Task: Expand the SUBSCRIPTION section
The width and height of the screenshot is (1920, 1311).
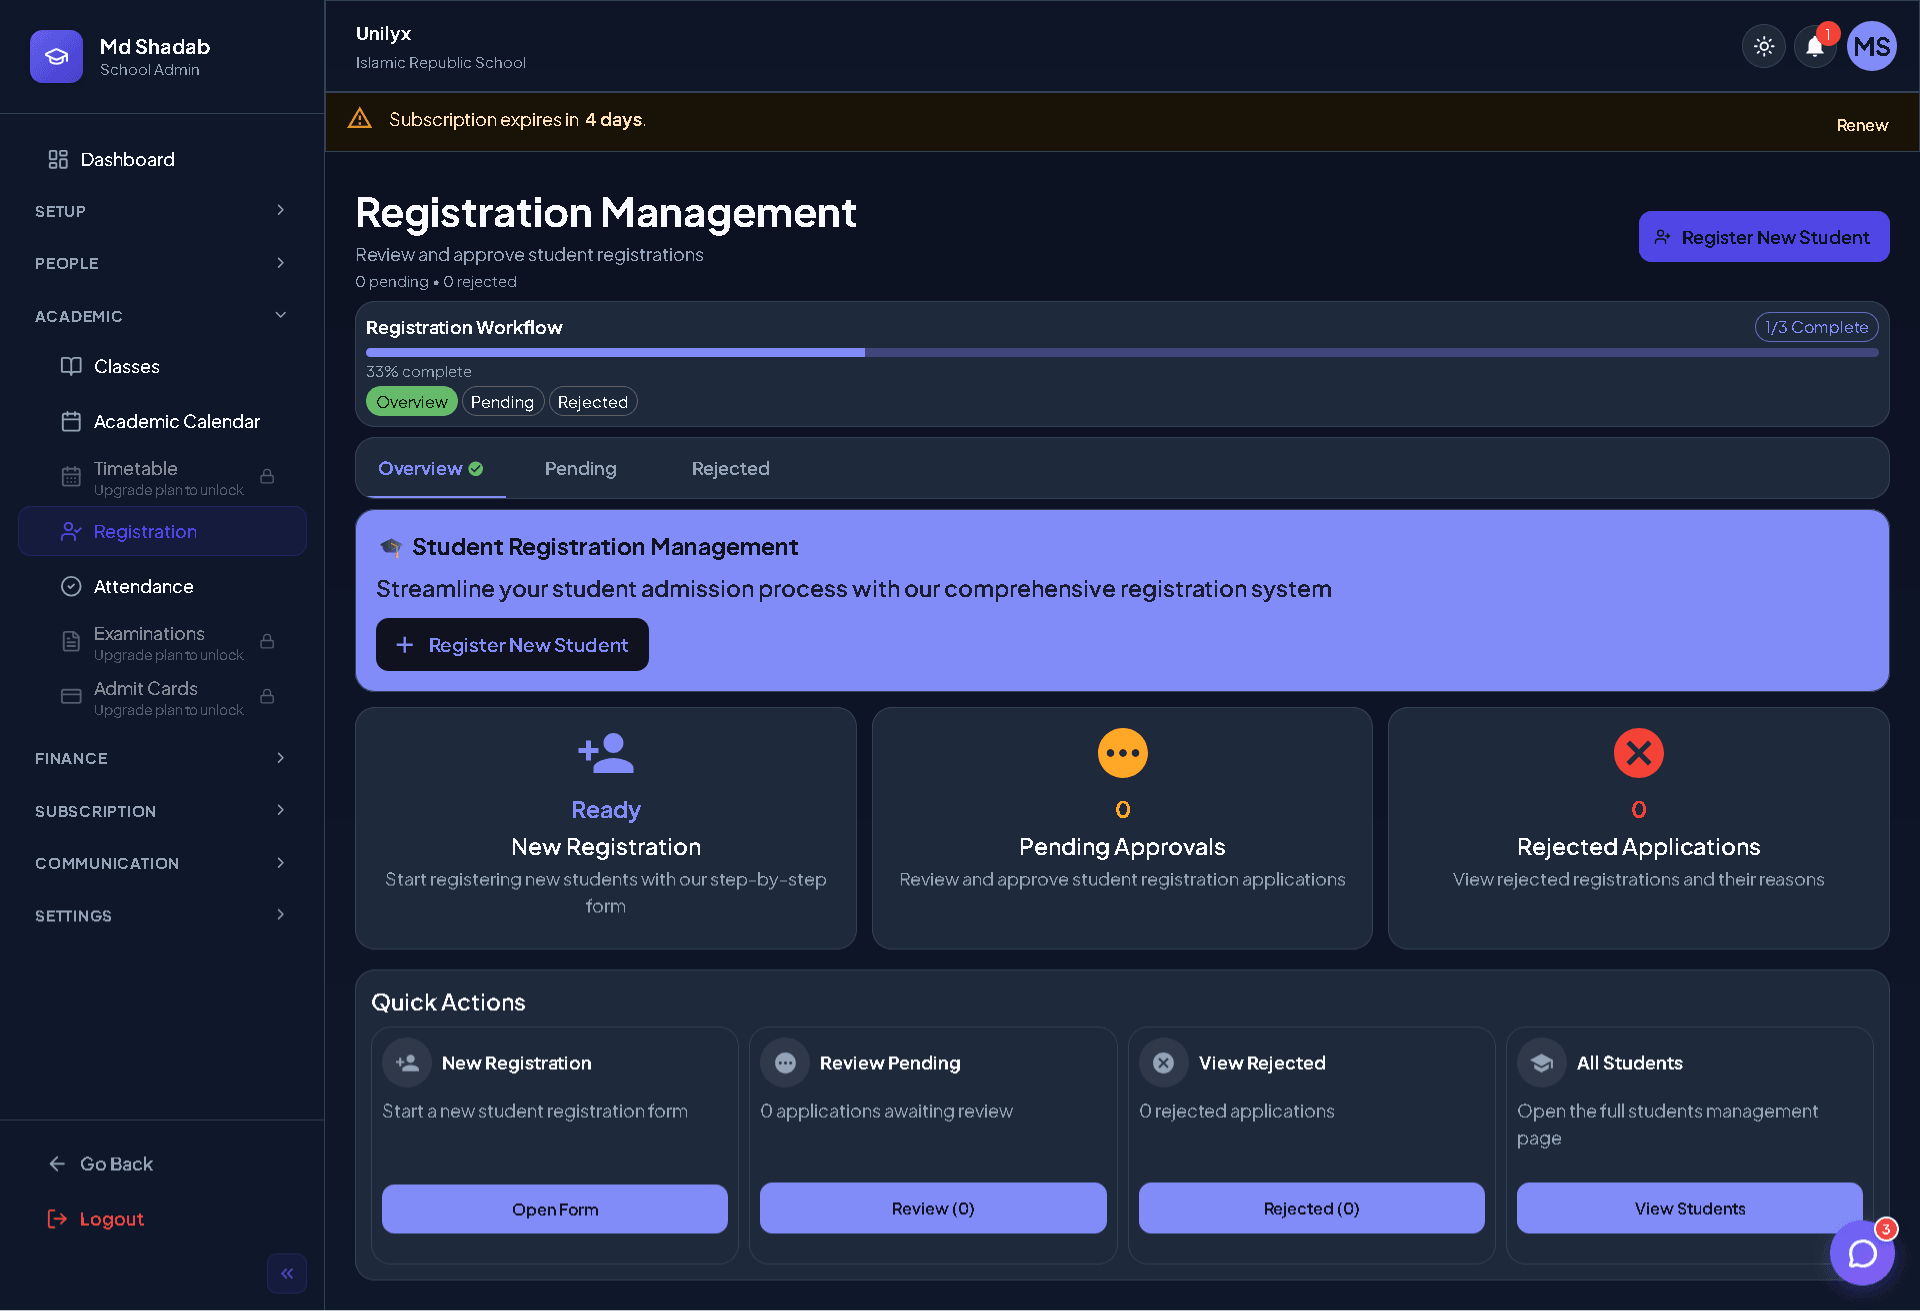Action: coord(162,811)
